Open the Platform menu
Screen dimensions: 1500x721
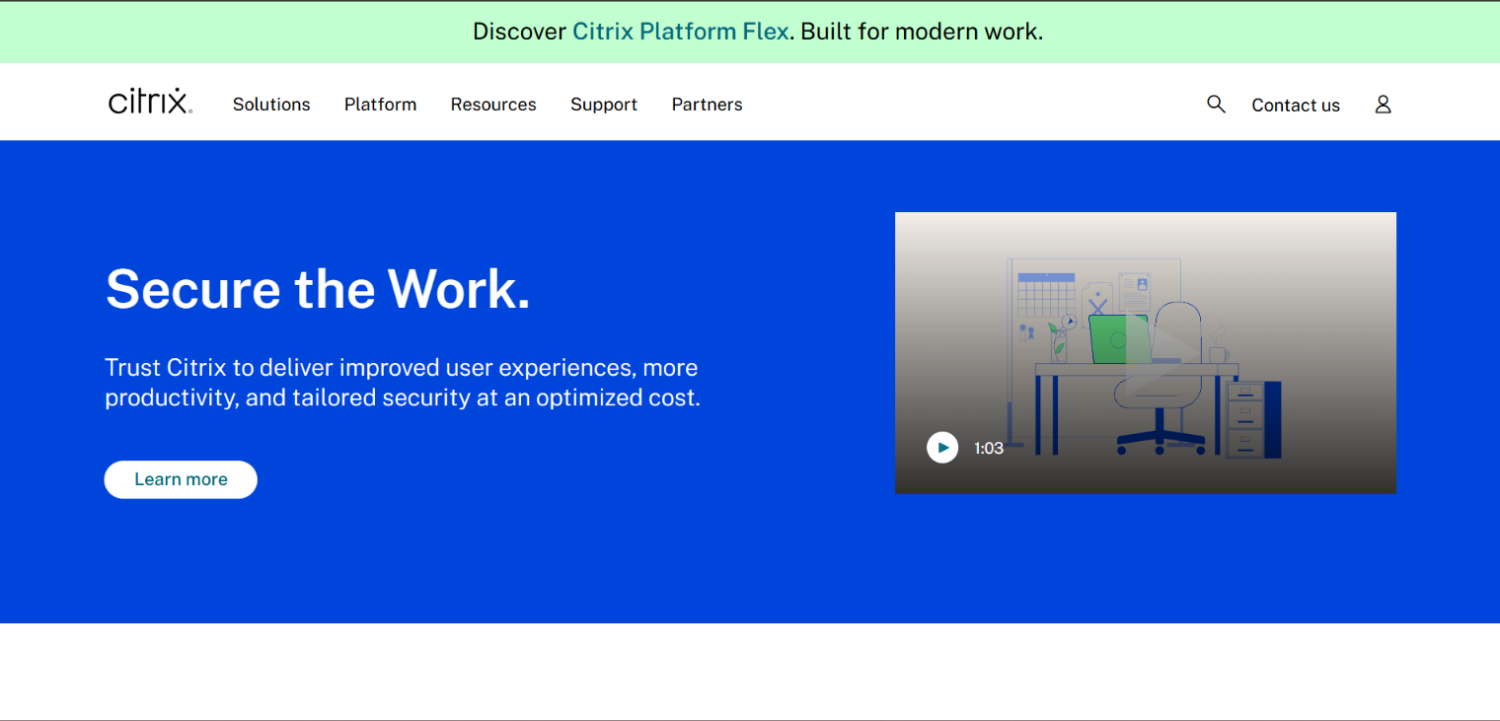(x=380, y=104)
